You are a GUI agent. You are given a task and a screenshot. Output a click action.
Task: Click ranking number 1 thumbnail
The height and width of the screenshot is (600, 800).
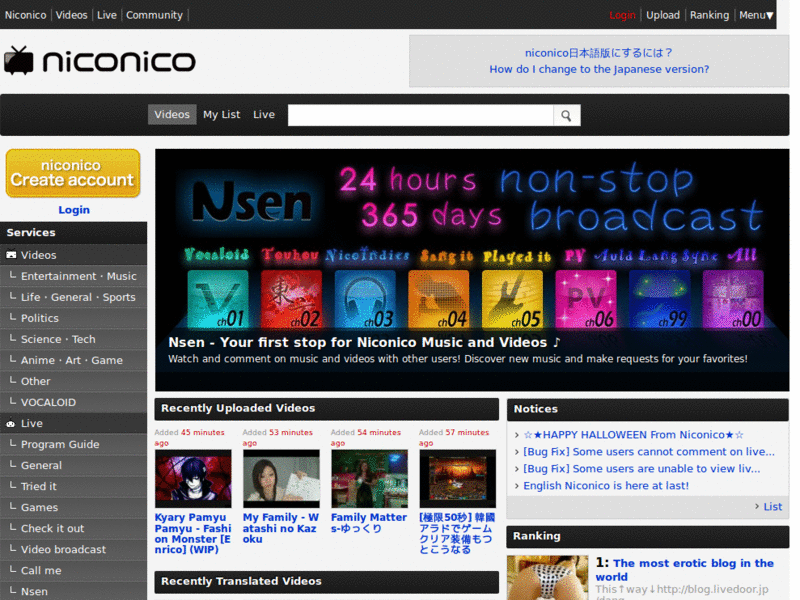tap(547, 578)
